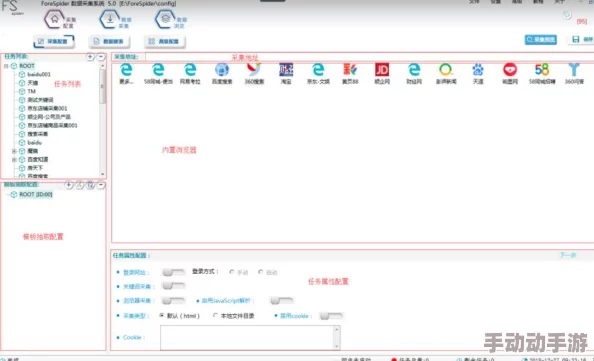Open the red round logo bookmark
Viewport: 594px width, 361px height.
pyautogui.click(x=510, y=70)
